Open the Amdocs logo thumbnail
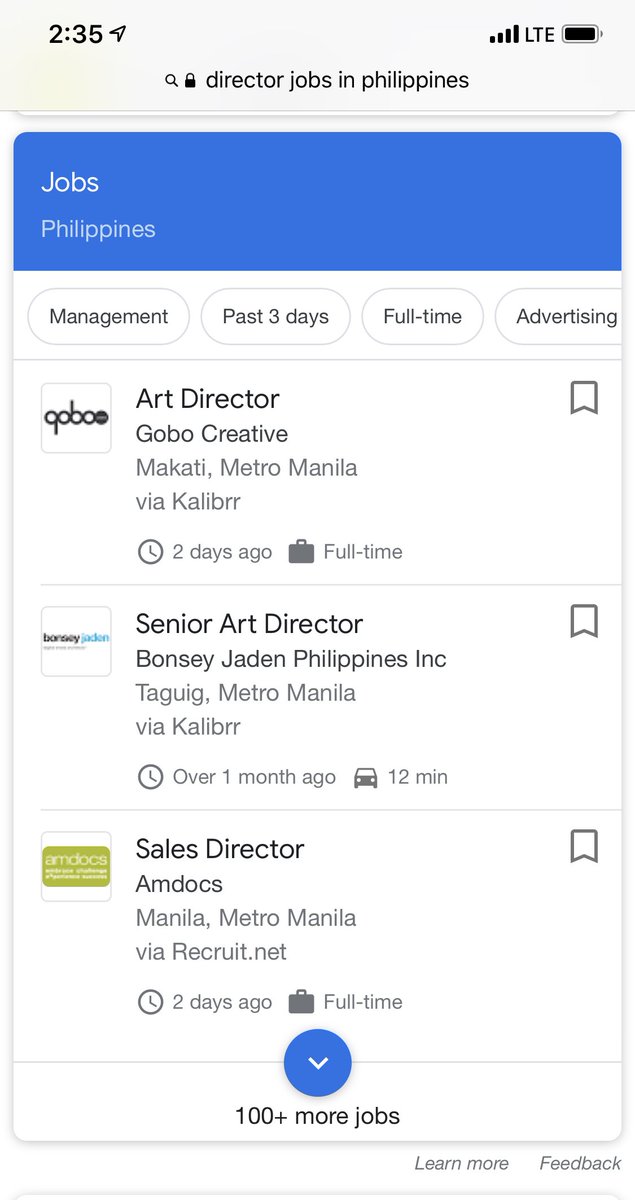Image resolution: width=635 pixels, height=1200 pixels. [76, 866]
